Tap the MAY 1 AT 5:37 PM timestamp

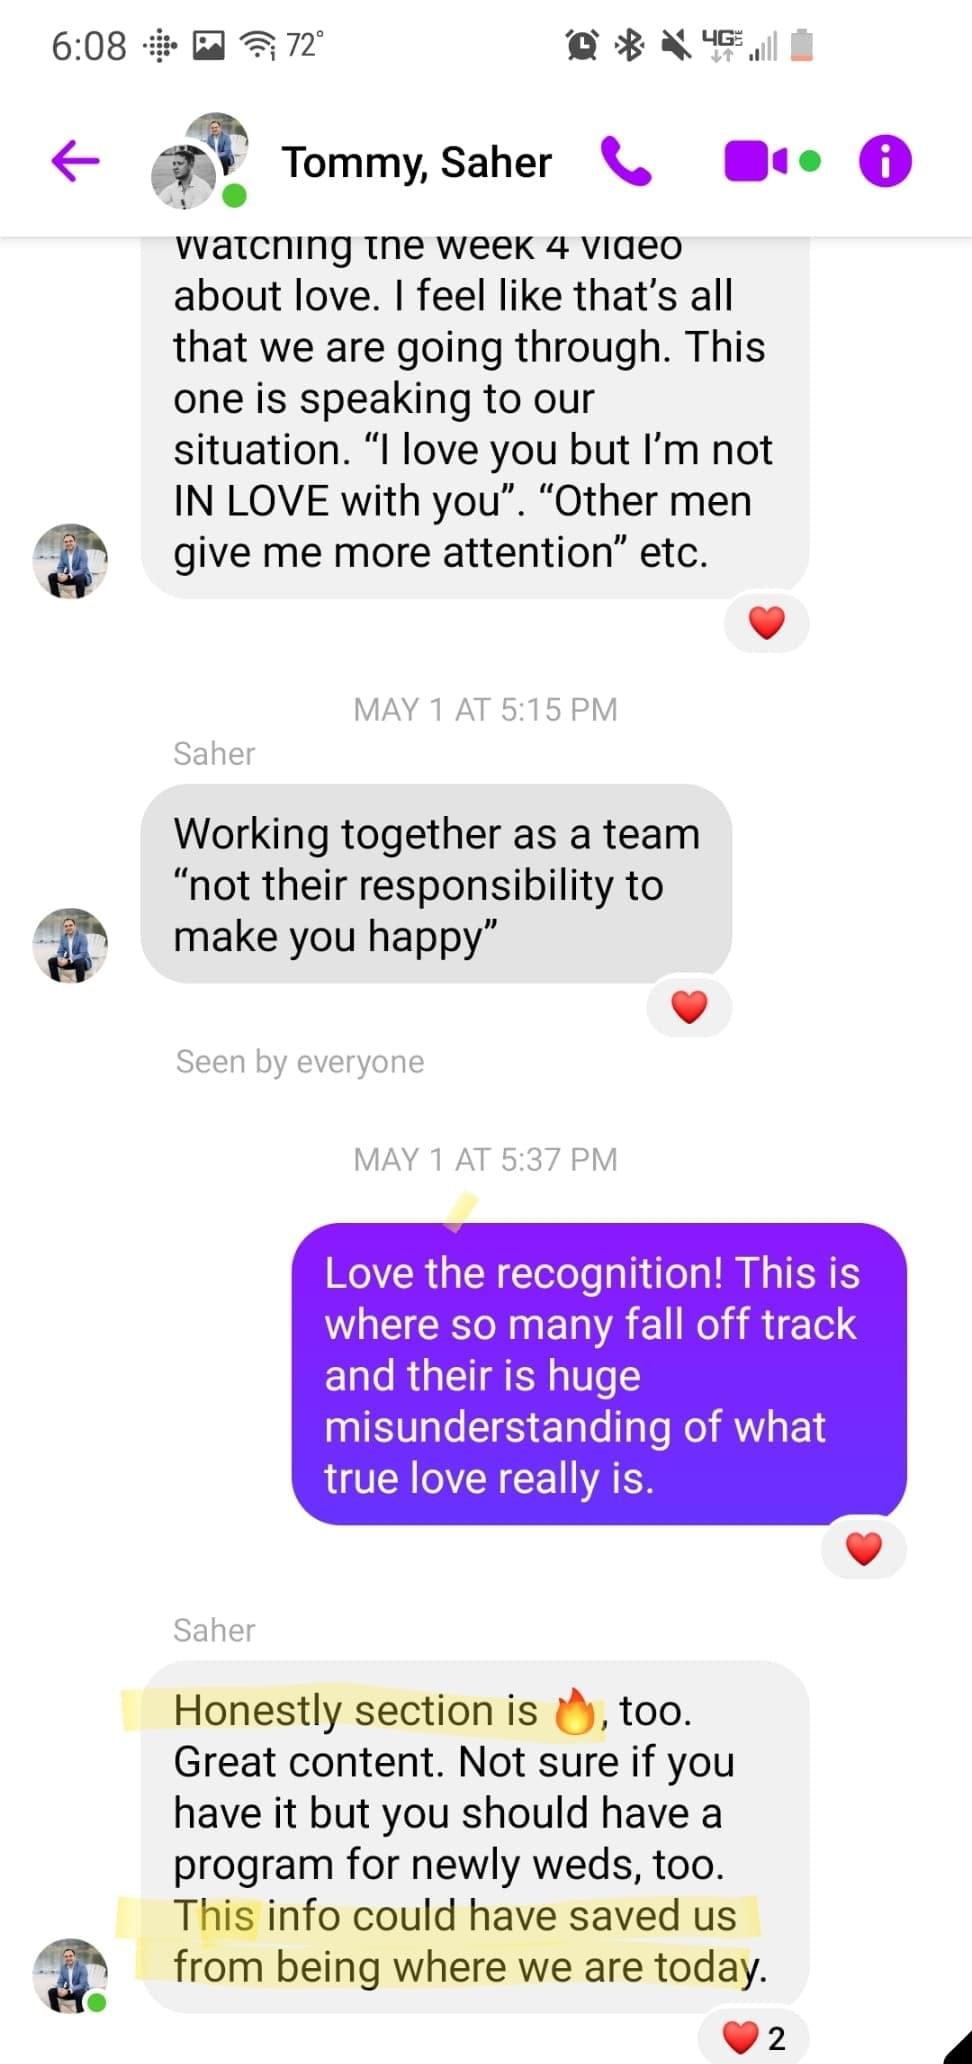pyautogui.click(x=486, y=1159)
